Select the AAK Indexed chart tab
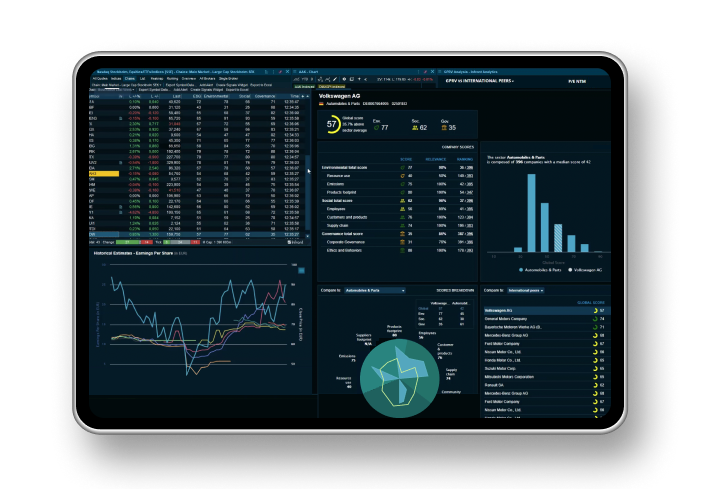Screen dimensions: 704x489 [x=304, y=87]
